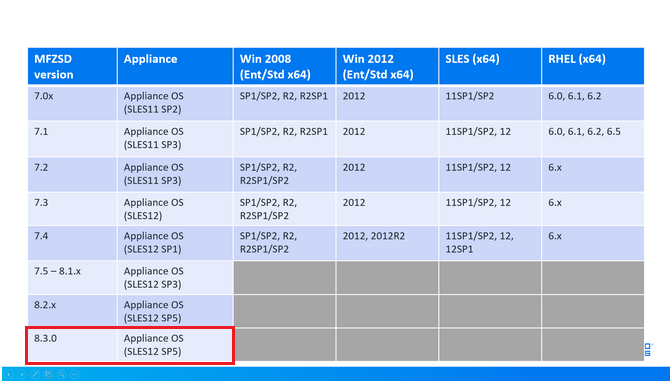
Task: Select '11SP1/SP2, 12' cell in row 7.3
Action: click(490, 209)
